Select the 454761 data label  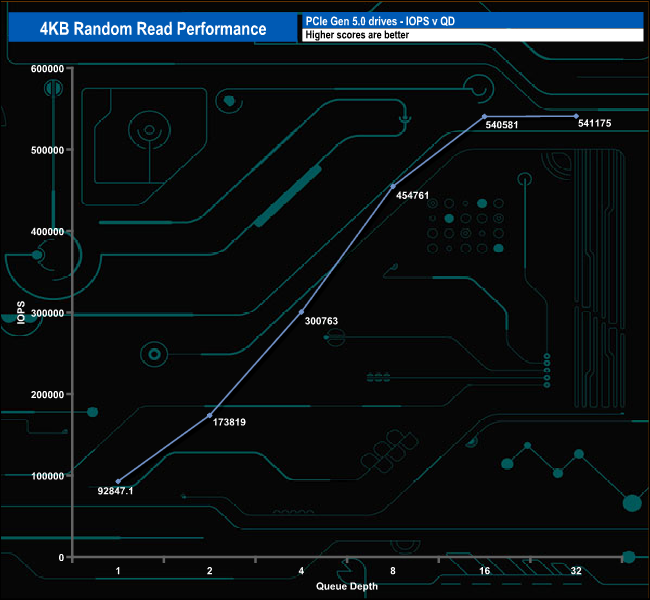click(411, 195)
